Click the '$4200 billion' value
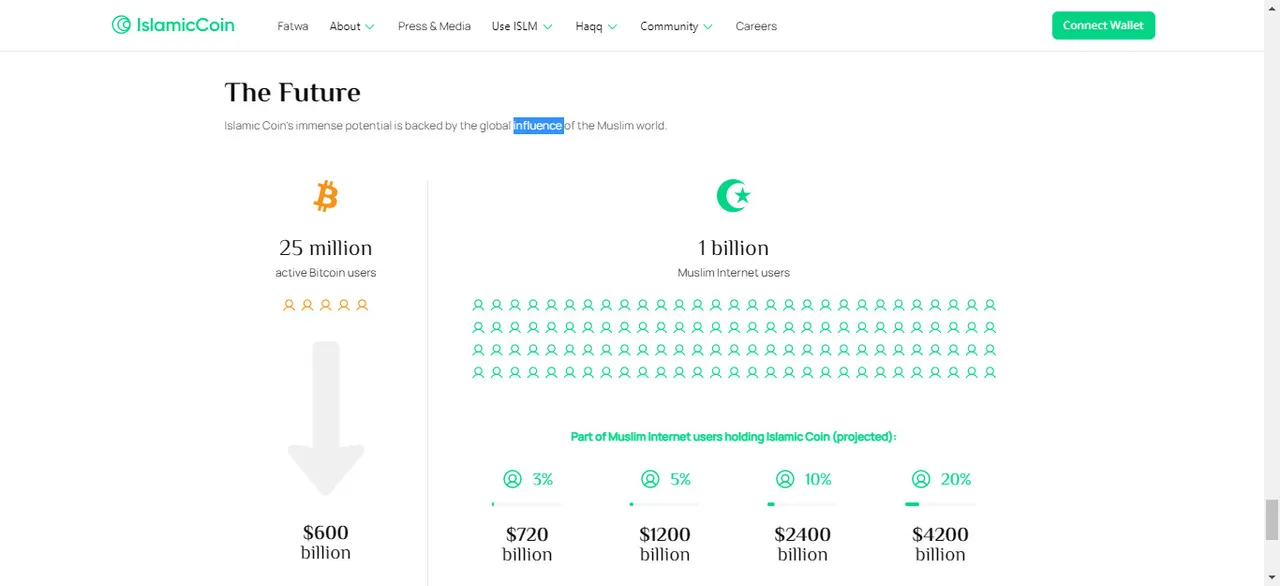The width and height of the screenshot is (1280, 586). (940, 544)
